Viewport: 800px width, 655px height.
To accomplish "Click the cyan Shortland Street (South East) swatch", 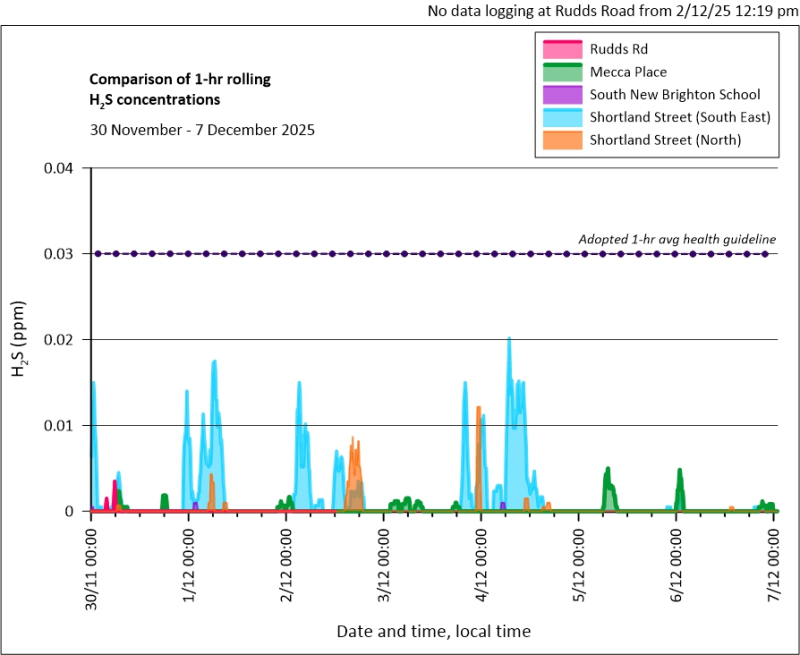I will point(562,117).
